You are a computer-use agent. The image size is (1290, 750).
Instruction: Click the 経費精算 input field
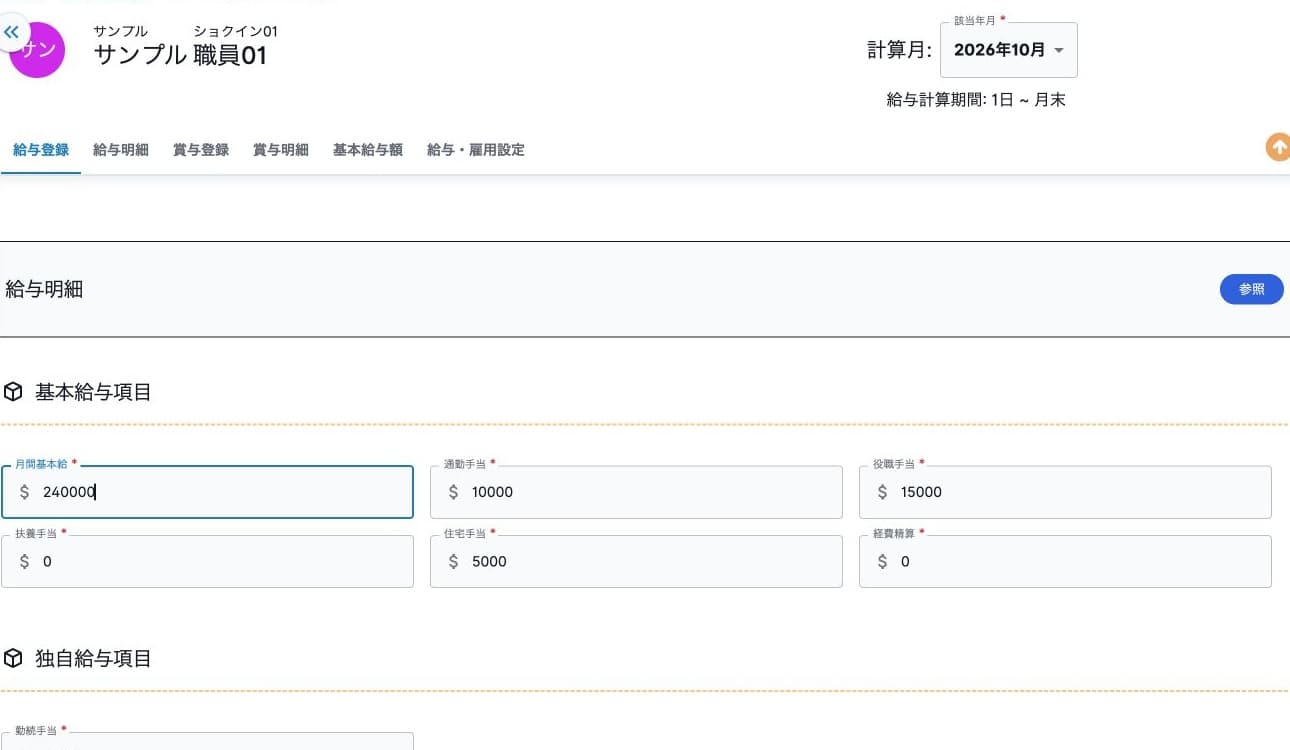tap(1065, 561)
